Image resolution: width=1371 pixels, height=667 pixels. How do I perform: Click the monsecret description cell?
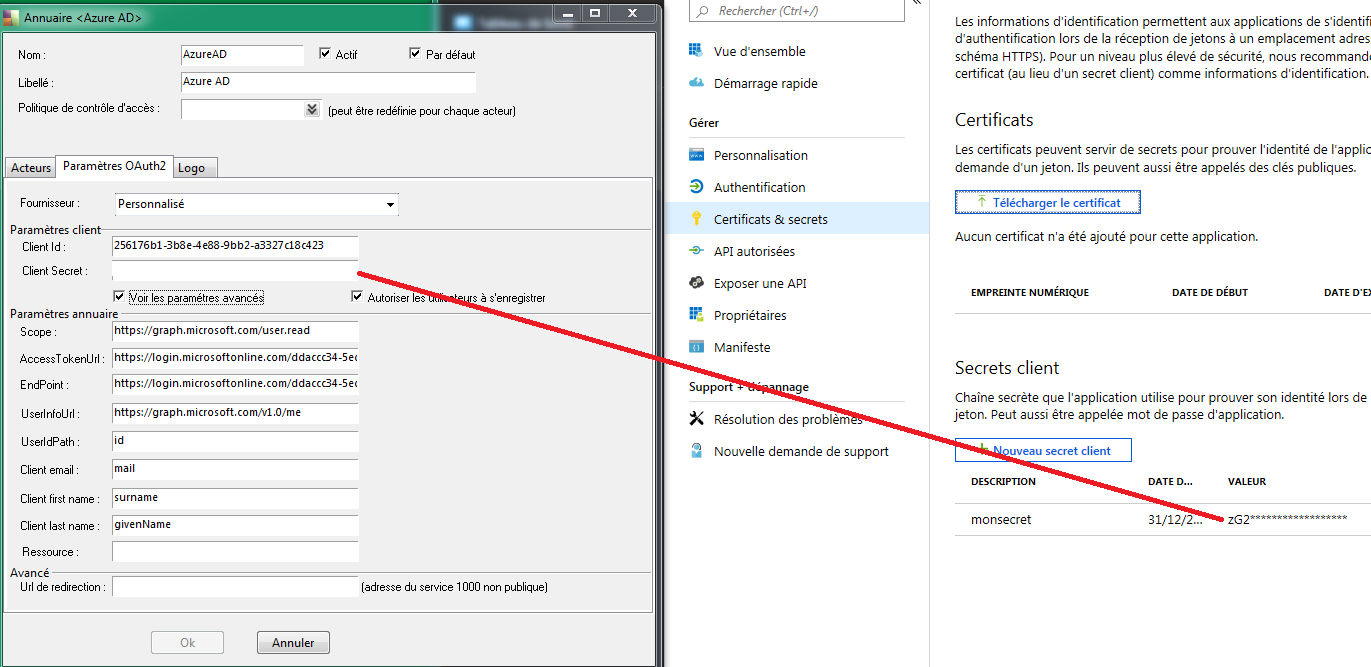coord(1001,520)
